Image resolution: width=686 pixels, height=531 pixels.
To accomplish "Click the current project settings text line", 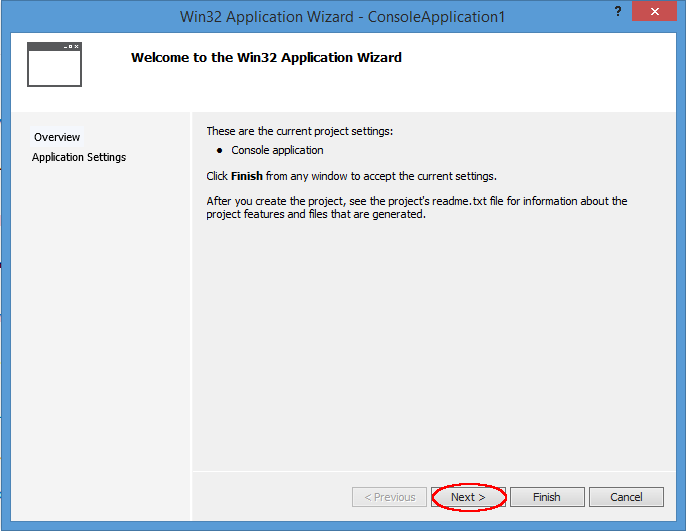I will pos(299,131).
